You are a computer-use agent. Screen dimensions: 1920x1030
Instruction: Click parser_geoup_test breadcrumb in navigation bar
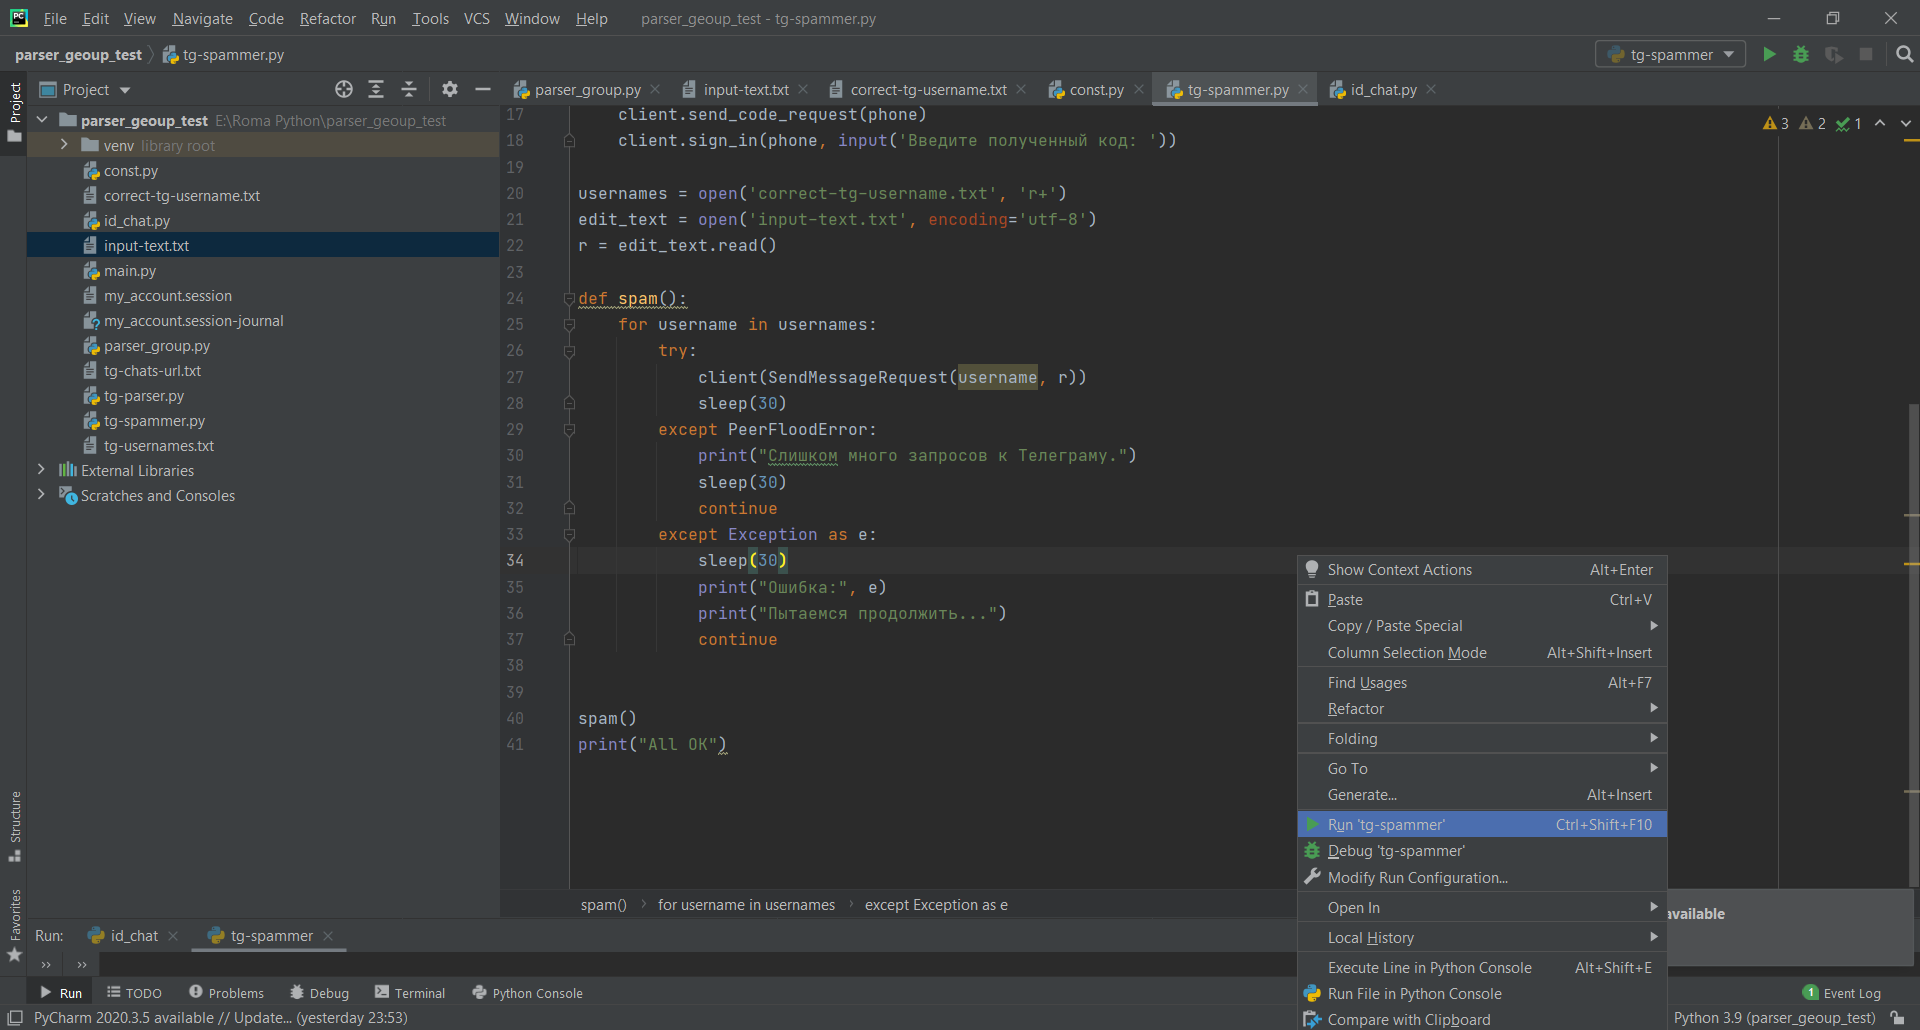coord(78,55)
